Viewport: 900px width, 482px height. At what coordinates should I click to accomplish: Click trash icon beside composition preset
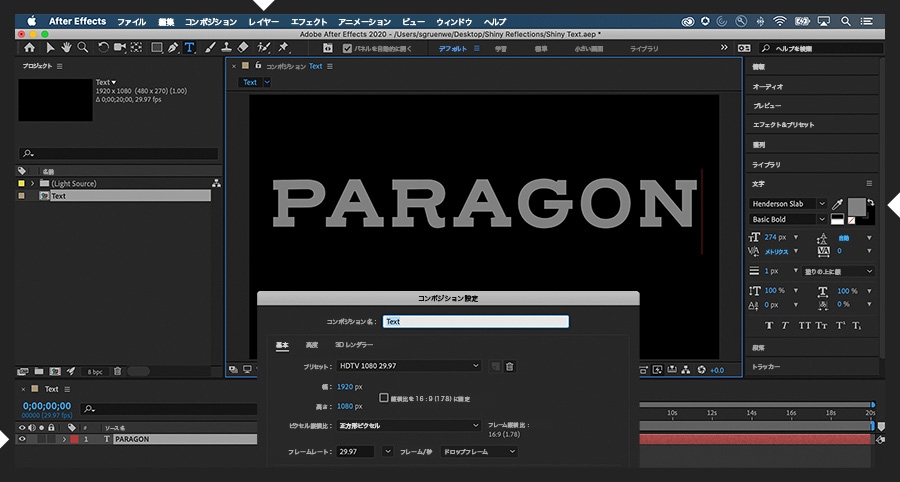tap(509, 366)
